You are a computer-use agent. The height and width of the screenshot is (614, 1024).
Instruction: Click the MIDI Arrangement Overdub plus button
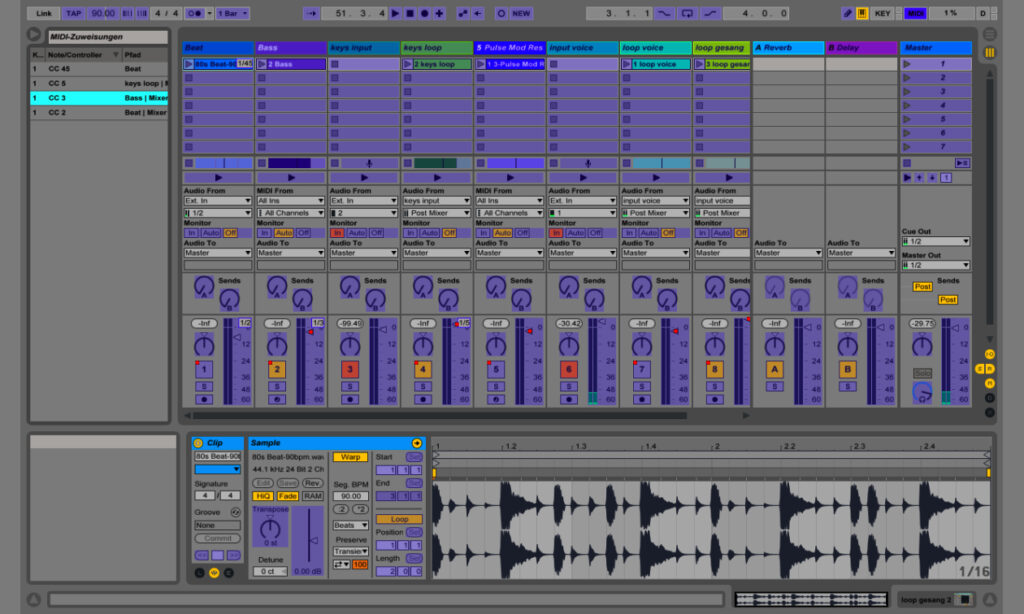[x=439, y=13]
